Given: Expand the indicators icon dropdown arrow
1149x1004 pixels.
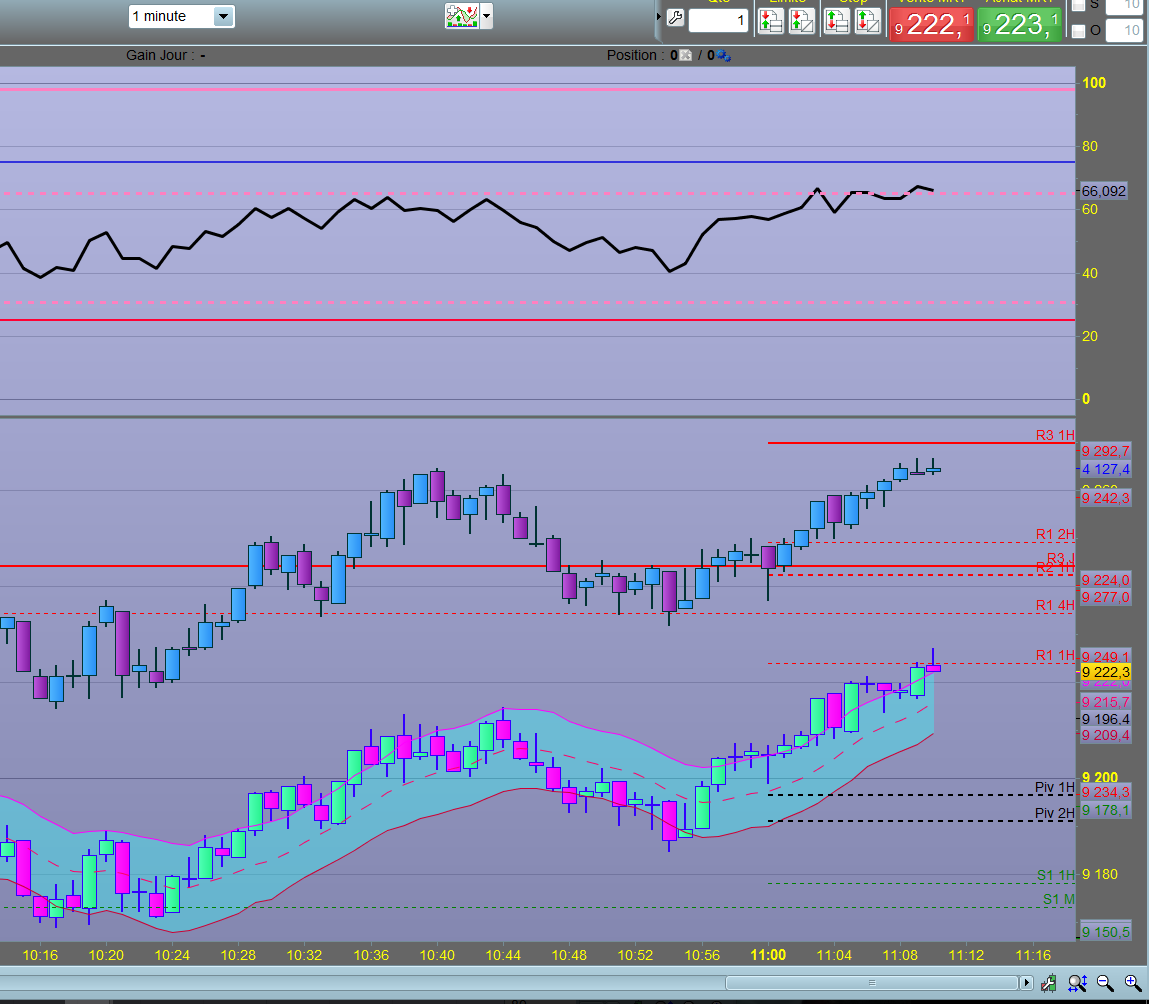Looking at the screenshot, I should 487,15.
